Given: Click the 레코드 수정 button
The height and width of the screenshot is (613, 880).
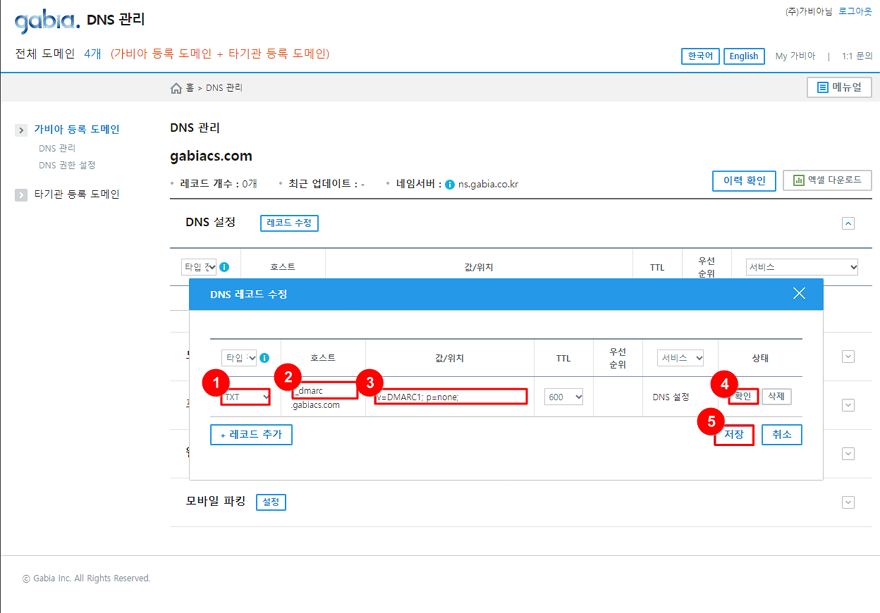Looking at the screenshot, I should [x=289, y=223].
